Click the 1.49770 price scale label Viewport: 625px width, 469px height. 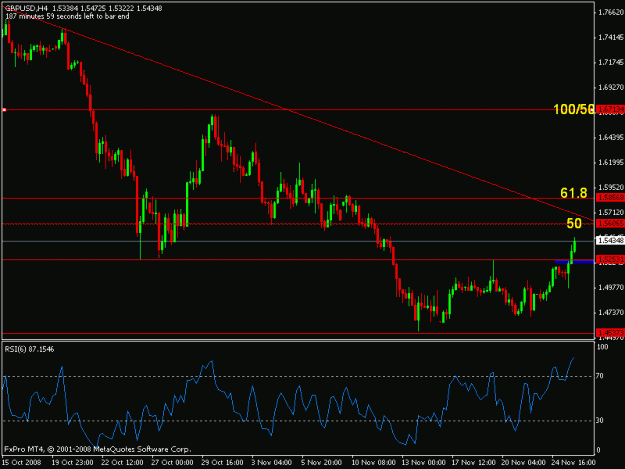[611, 287]
